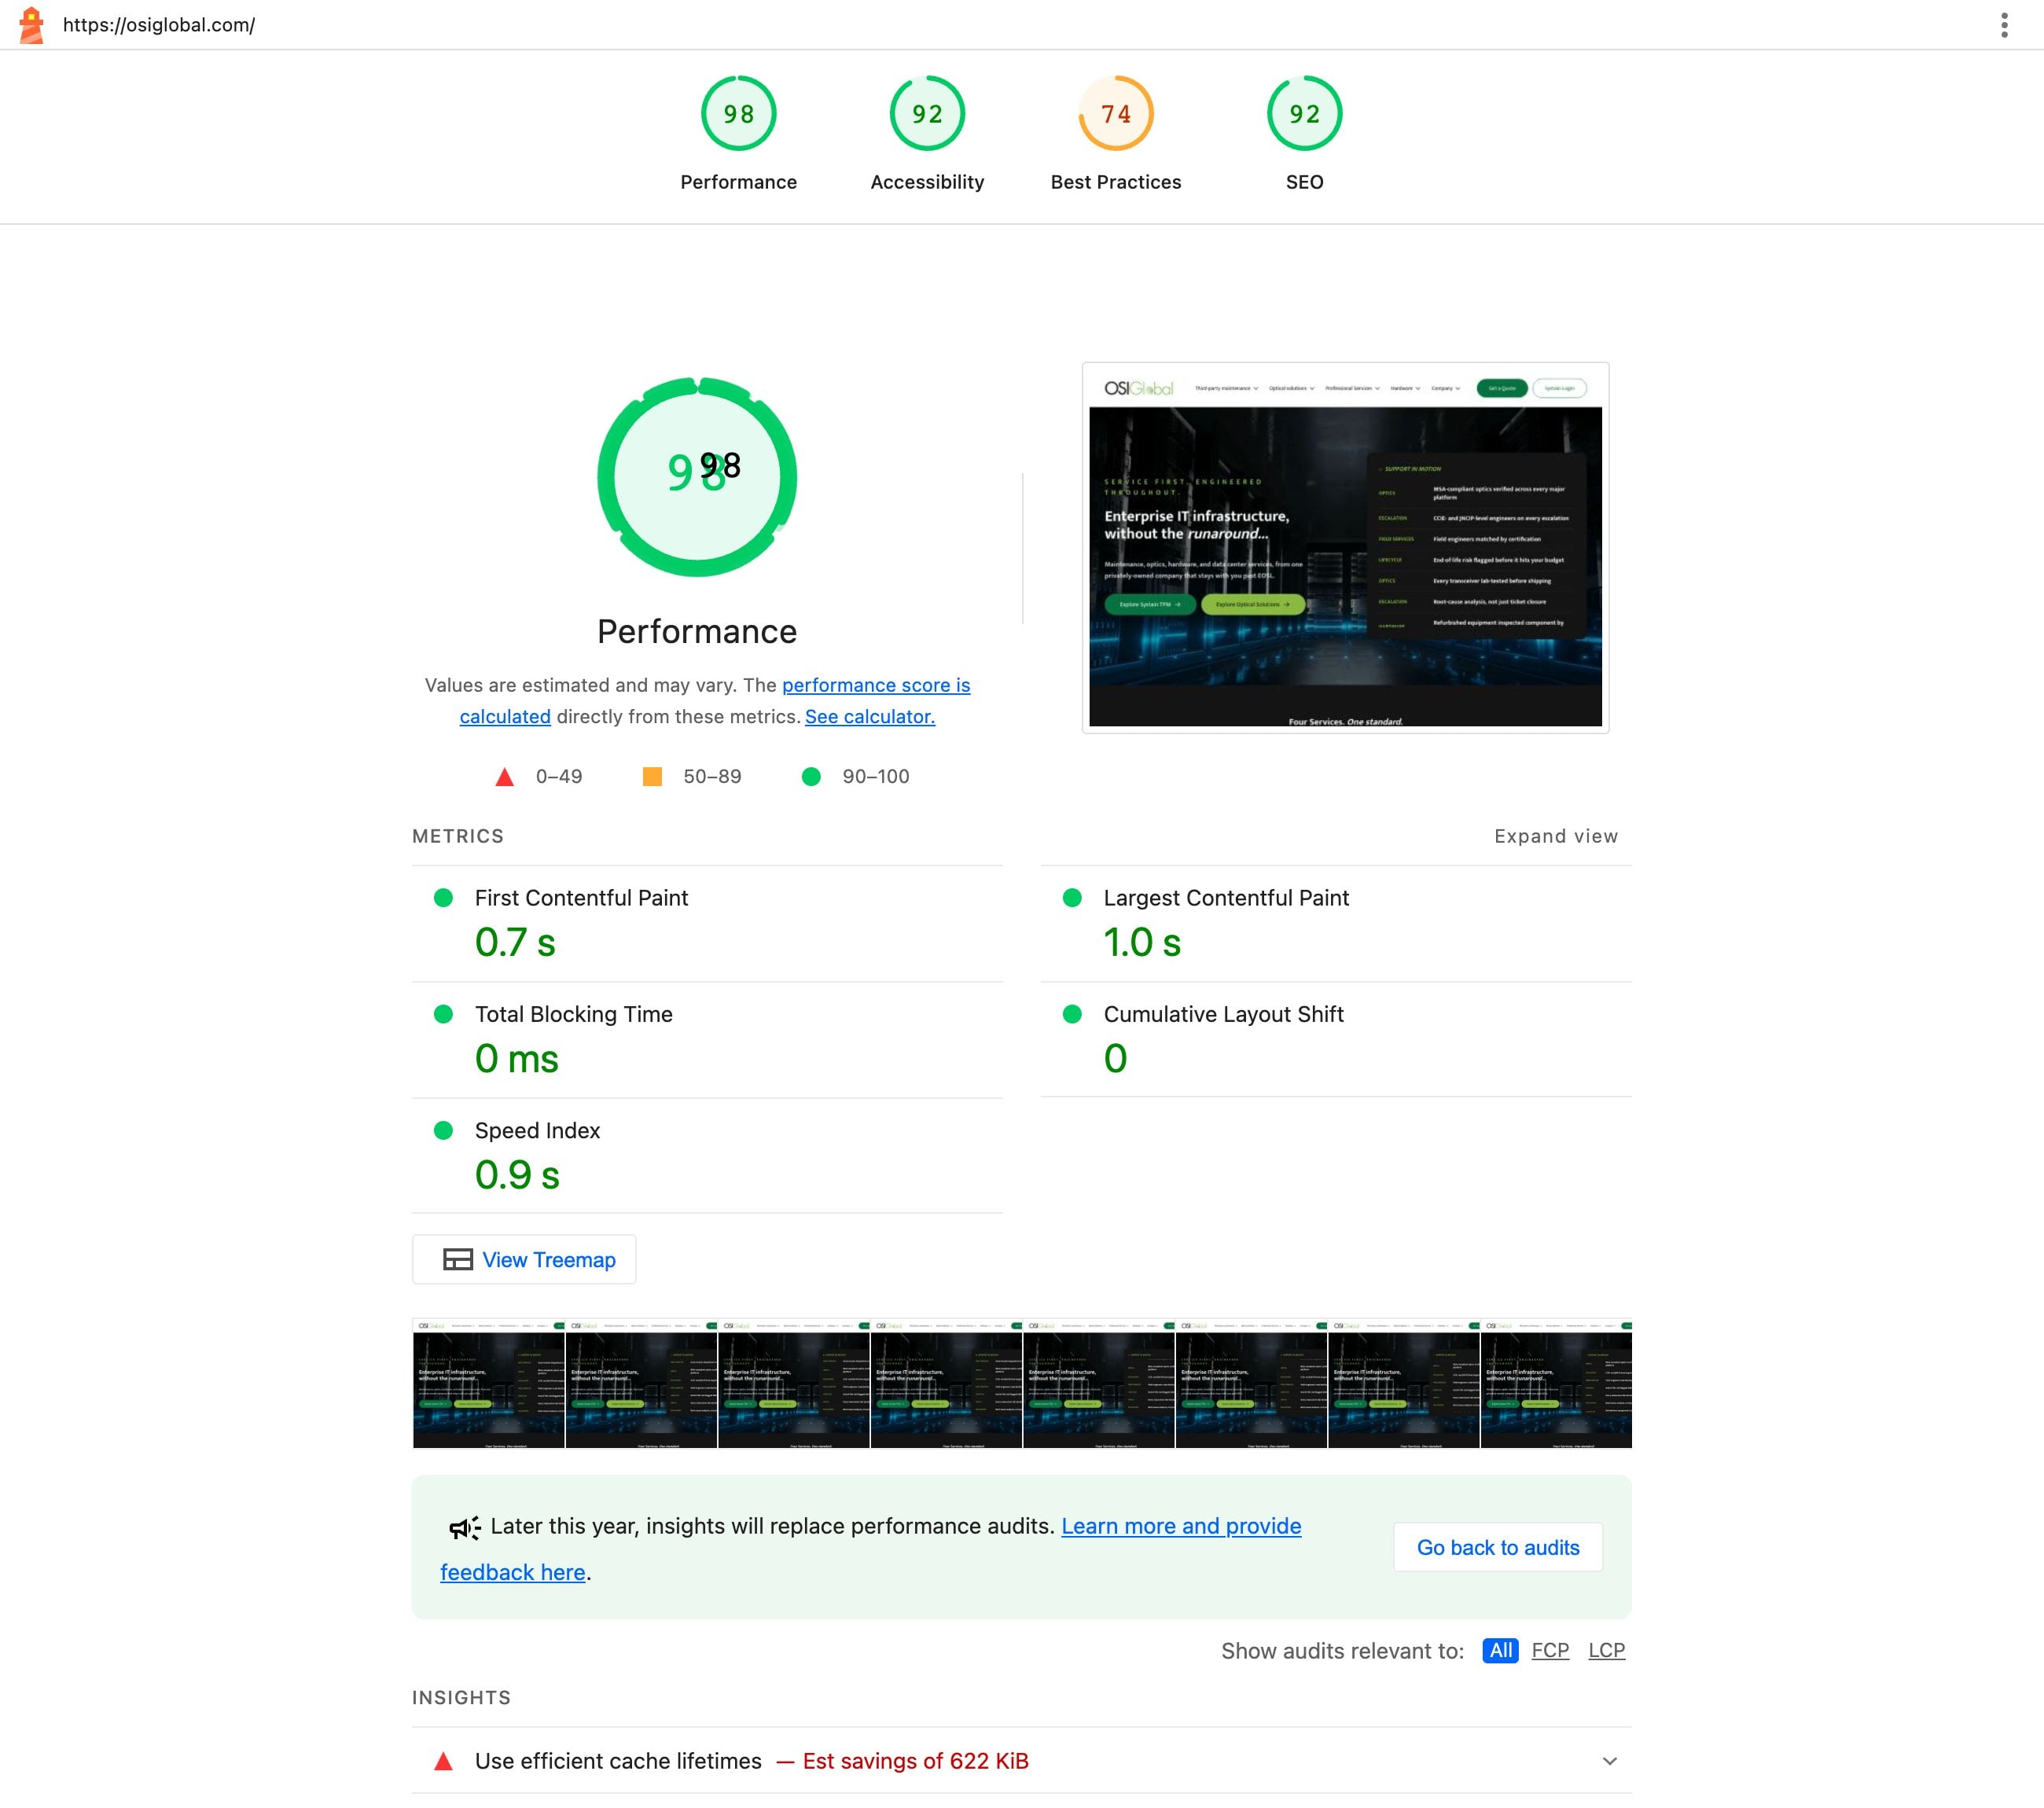Viewport: 2044px width, 1808px height.
Task: Open the 'See calculator.' link
Action: coord(870,717)
